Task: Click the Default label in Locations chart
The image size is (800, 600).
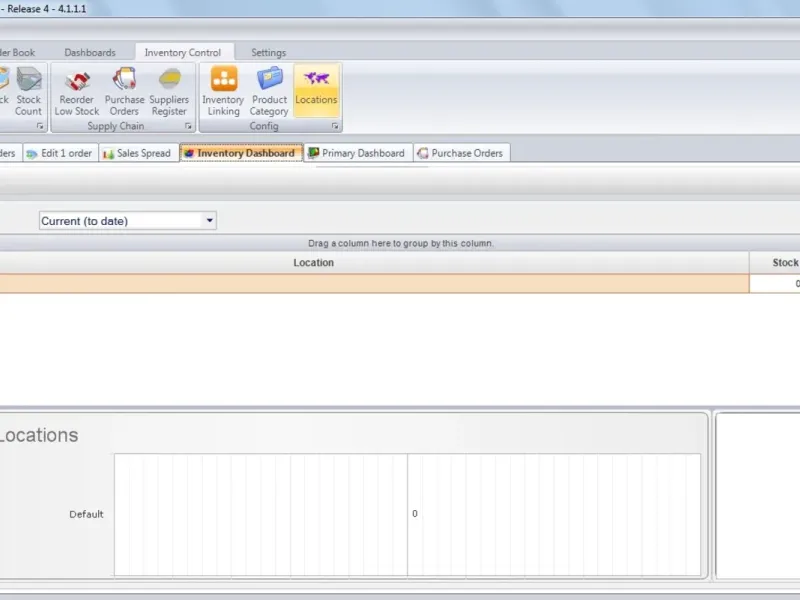Action: click(x=86, y=514)
